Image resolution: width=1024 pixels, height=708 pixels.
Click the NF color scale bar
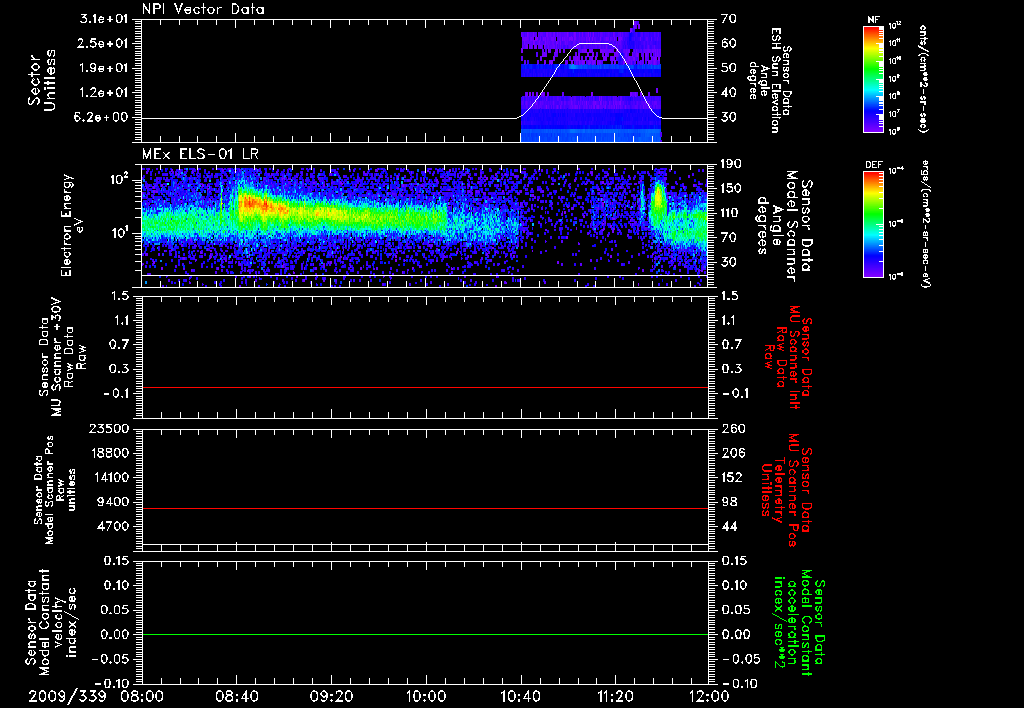pyautogui.click(x=874, y=78)
